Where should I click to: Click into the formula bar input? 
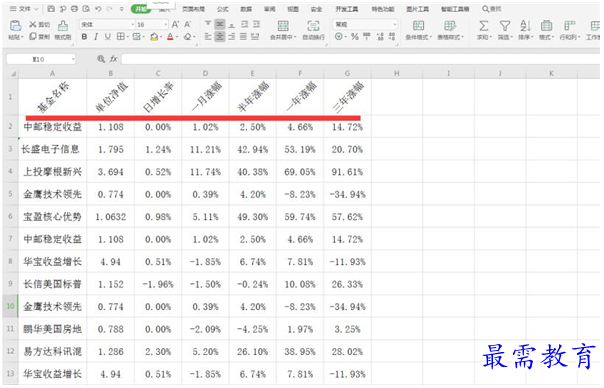point(360,59)
